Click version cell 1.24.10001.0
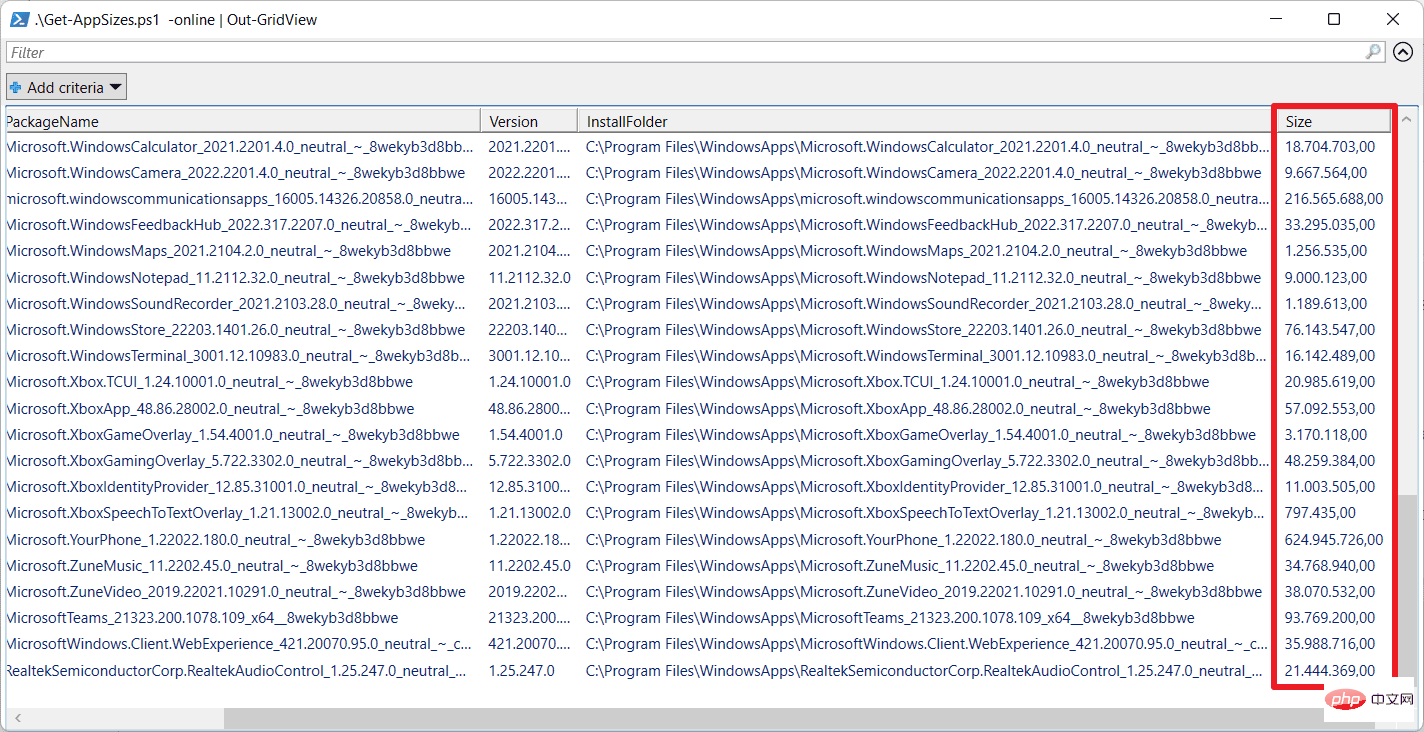The width and height of the screenshot is (1424, 732). coord(529,381)
